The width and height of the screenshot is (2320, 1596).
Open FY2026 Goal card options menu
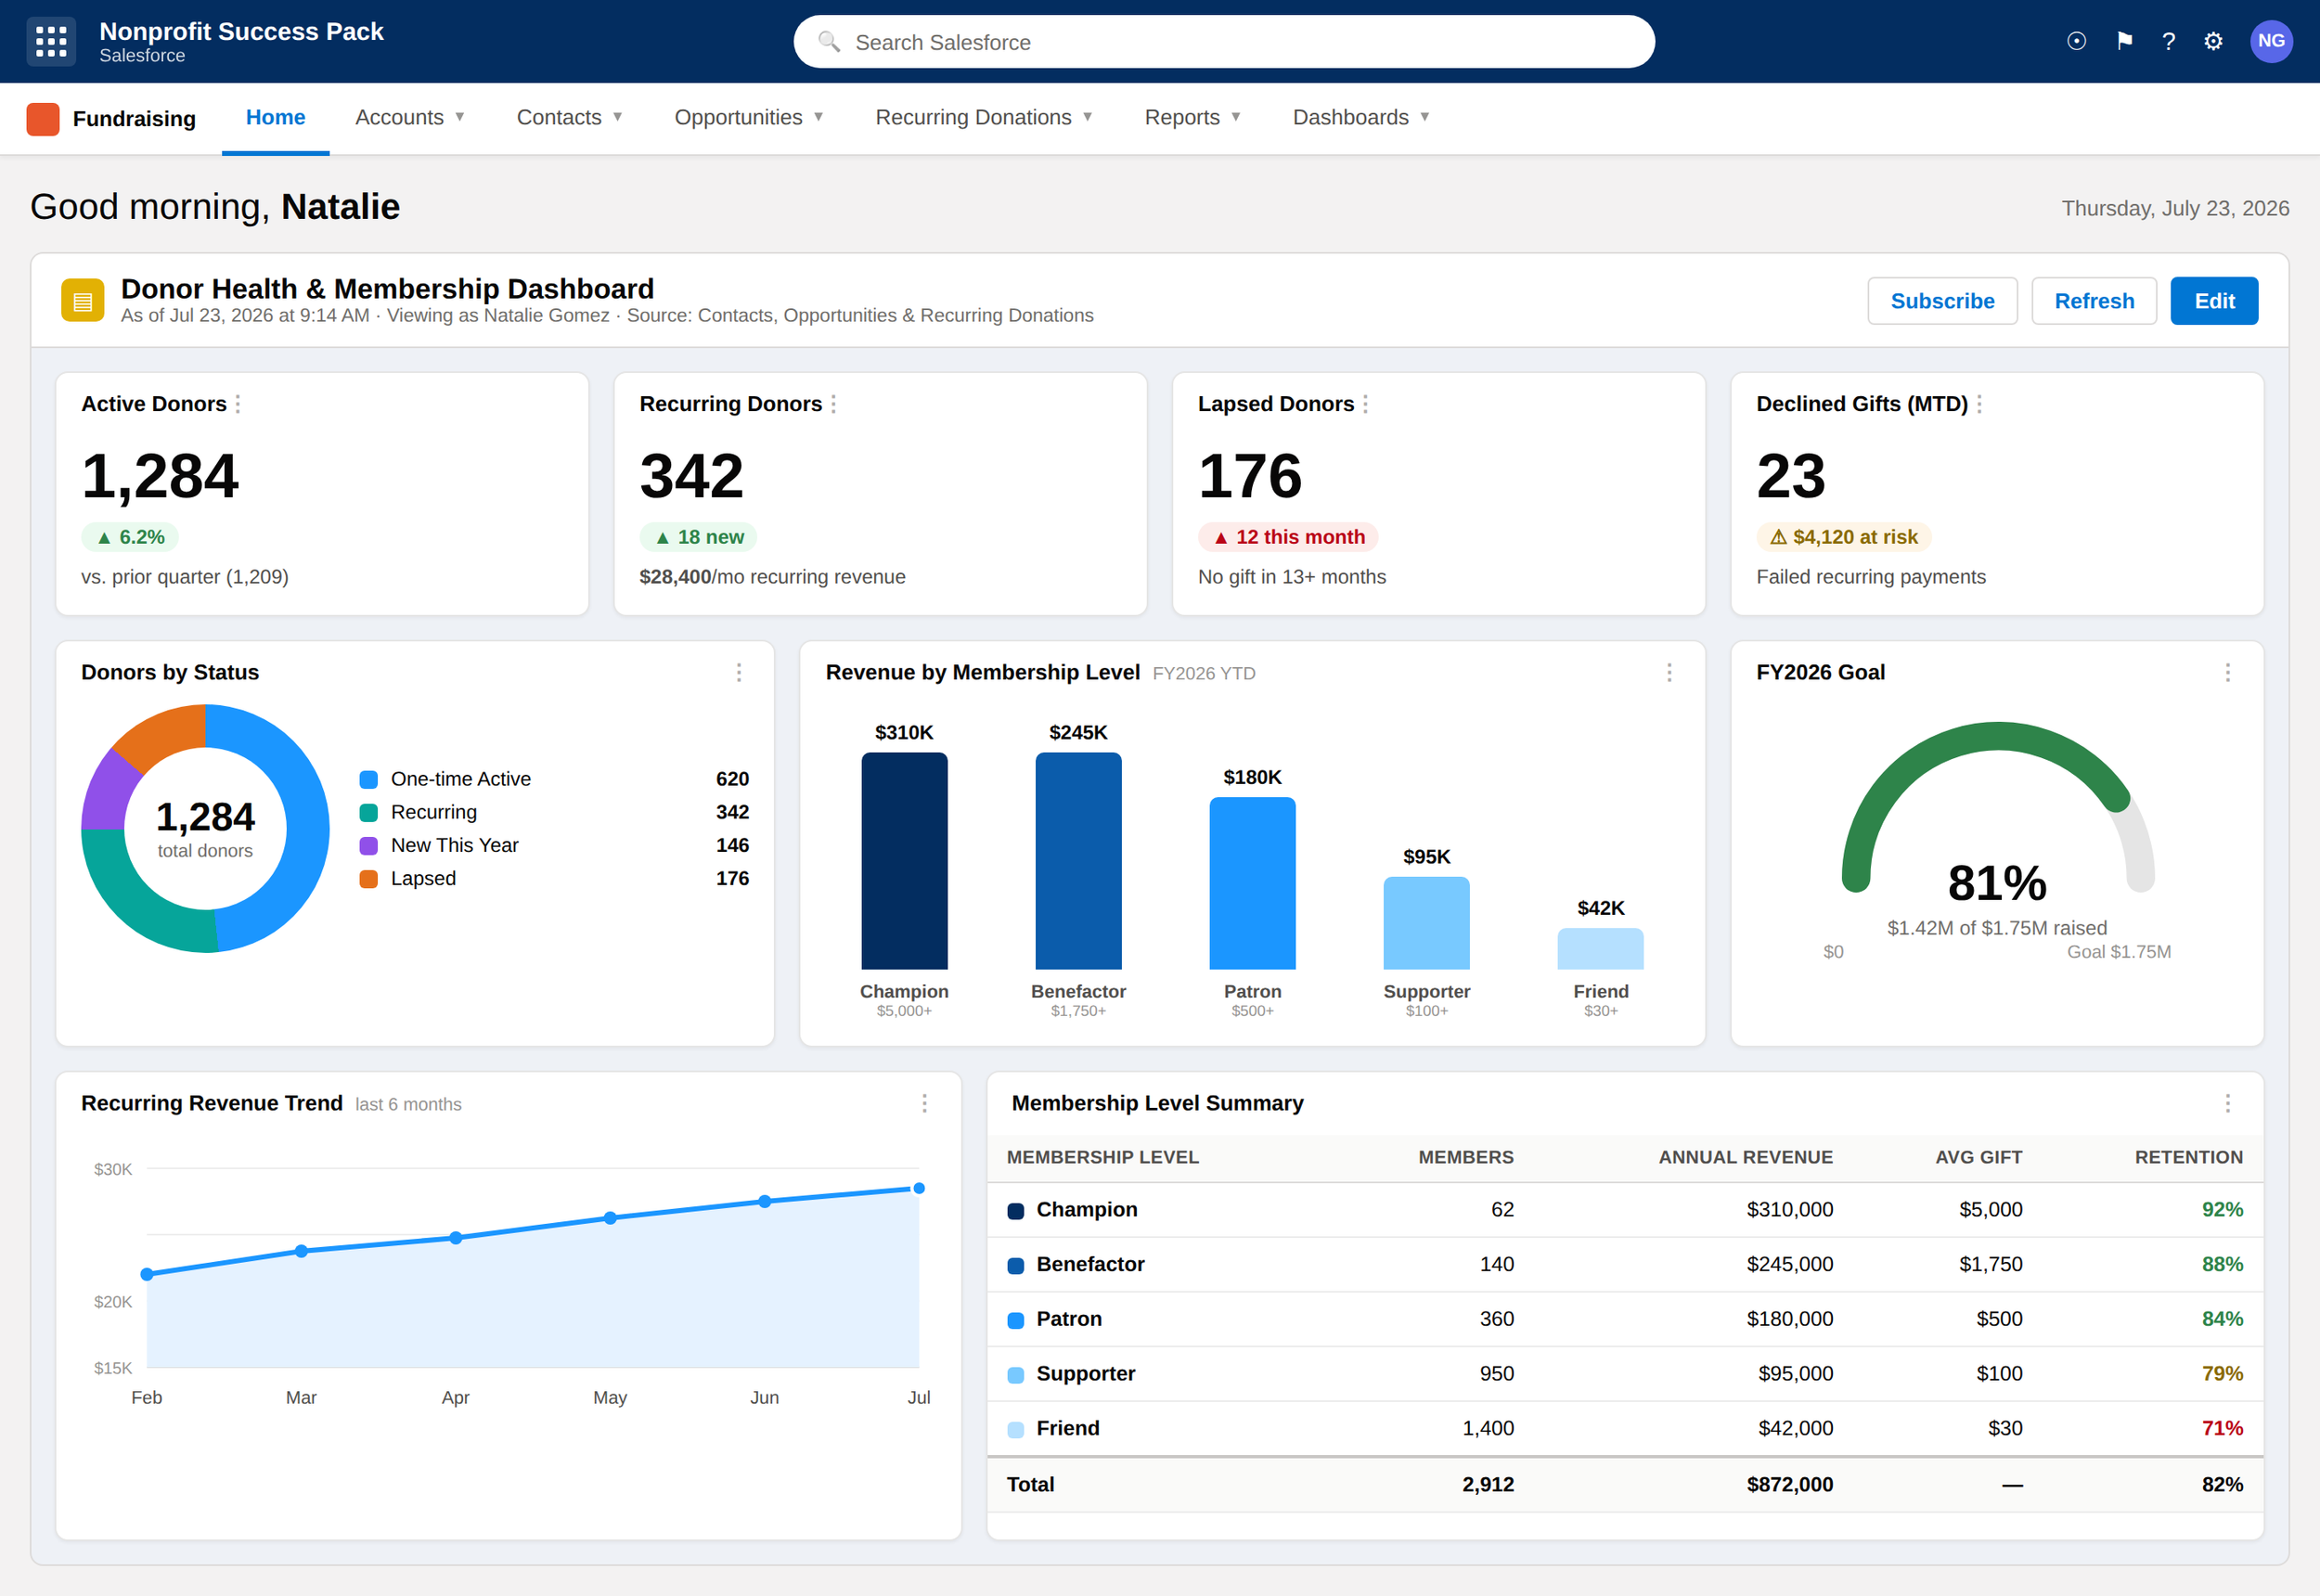pyautogui.click(x=2227, y=673)
